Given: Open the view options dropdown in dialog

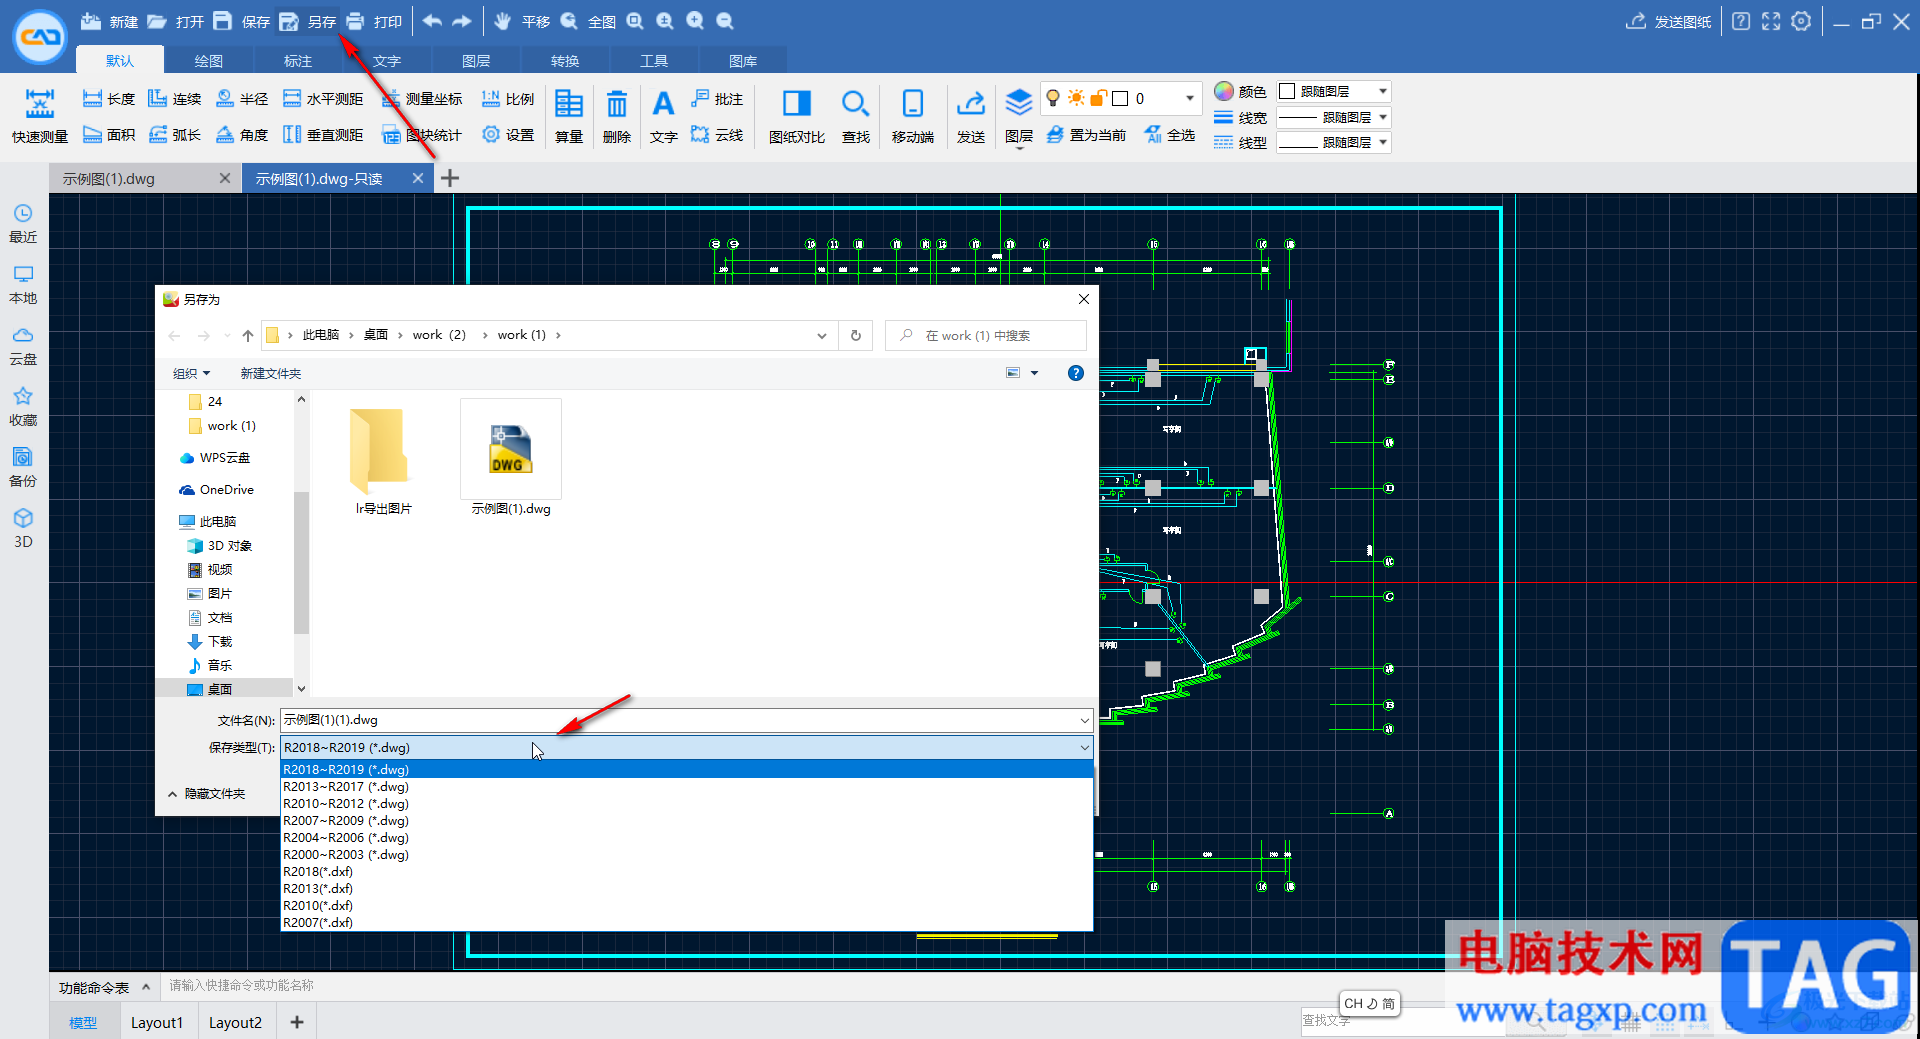Looking at the screenshot, I should click(x=1034, y=373).
